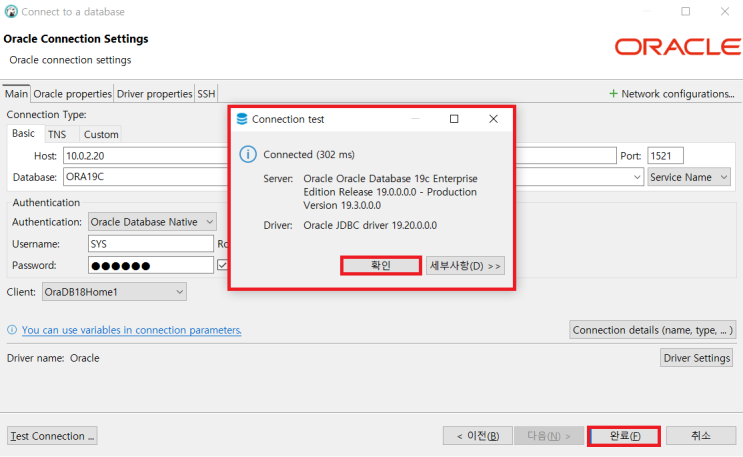
Task: Open the Service Name dropdown
Action: pyautogui.click(x=689, y=177)
